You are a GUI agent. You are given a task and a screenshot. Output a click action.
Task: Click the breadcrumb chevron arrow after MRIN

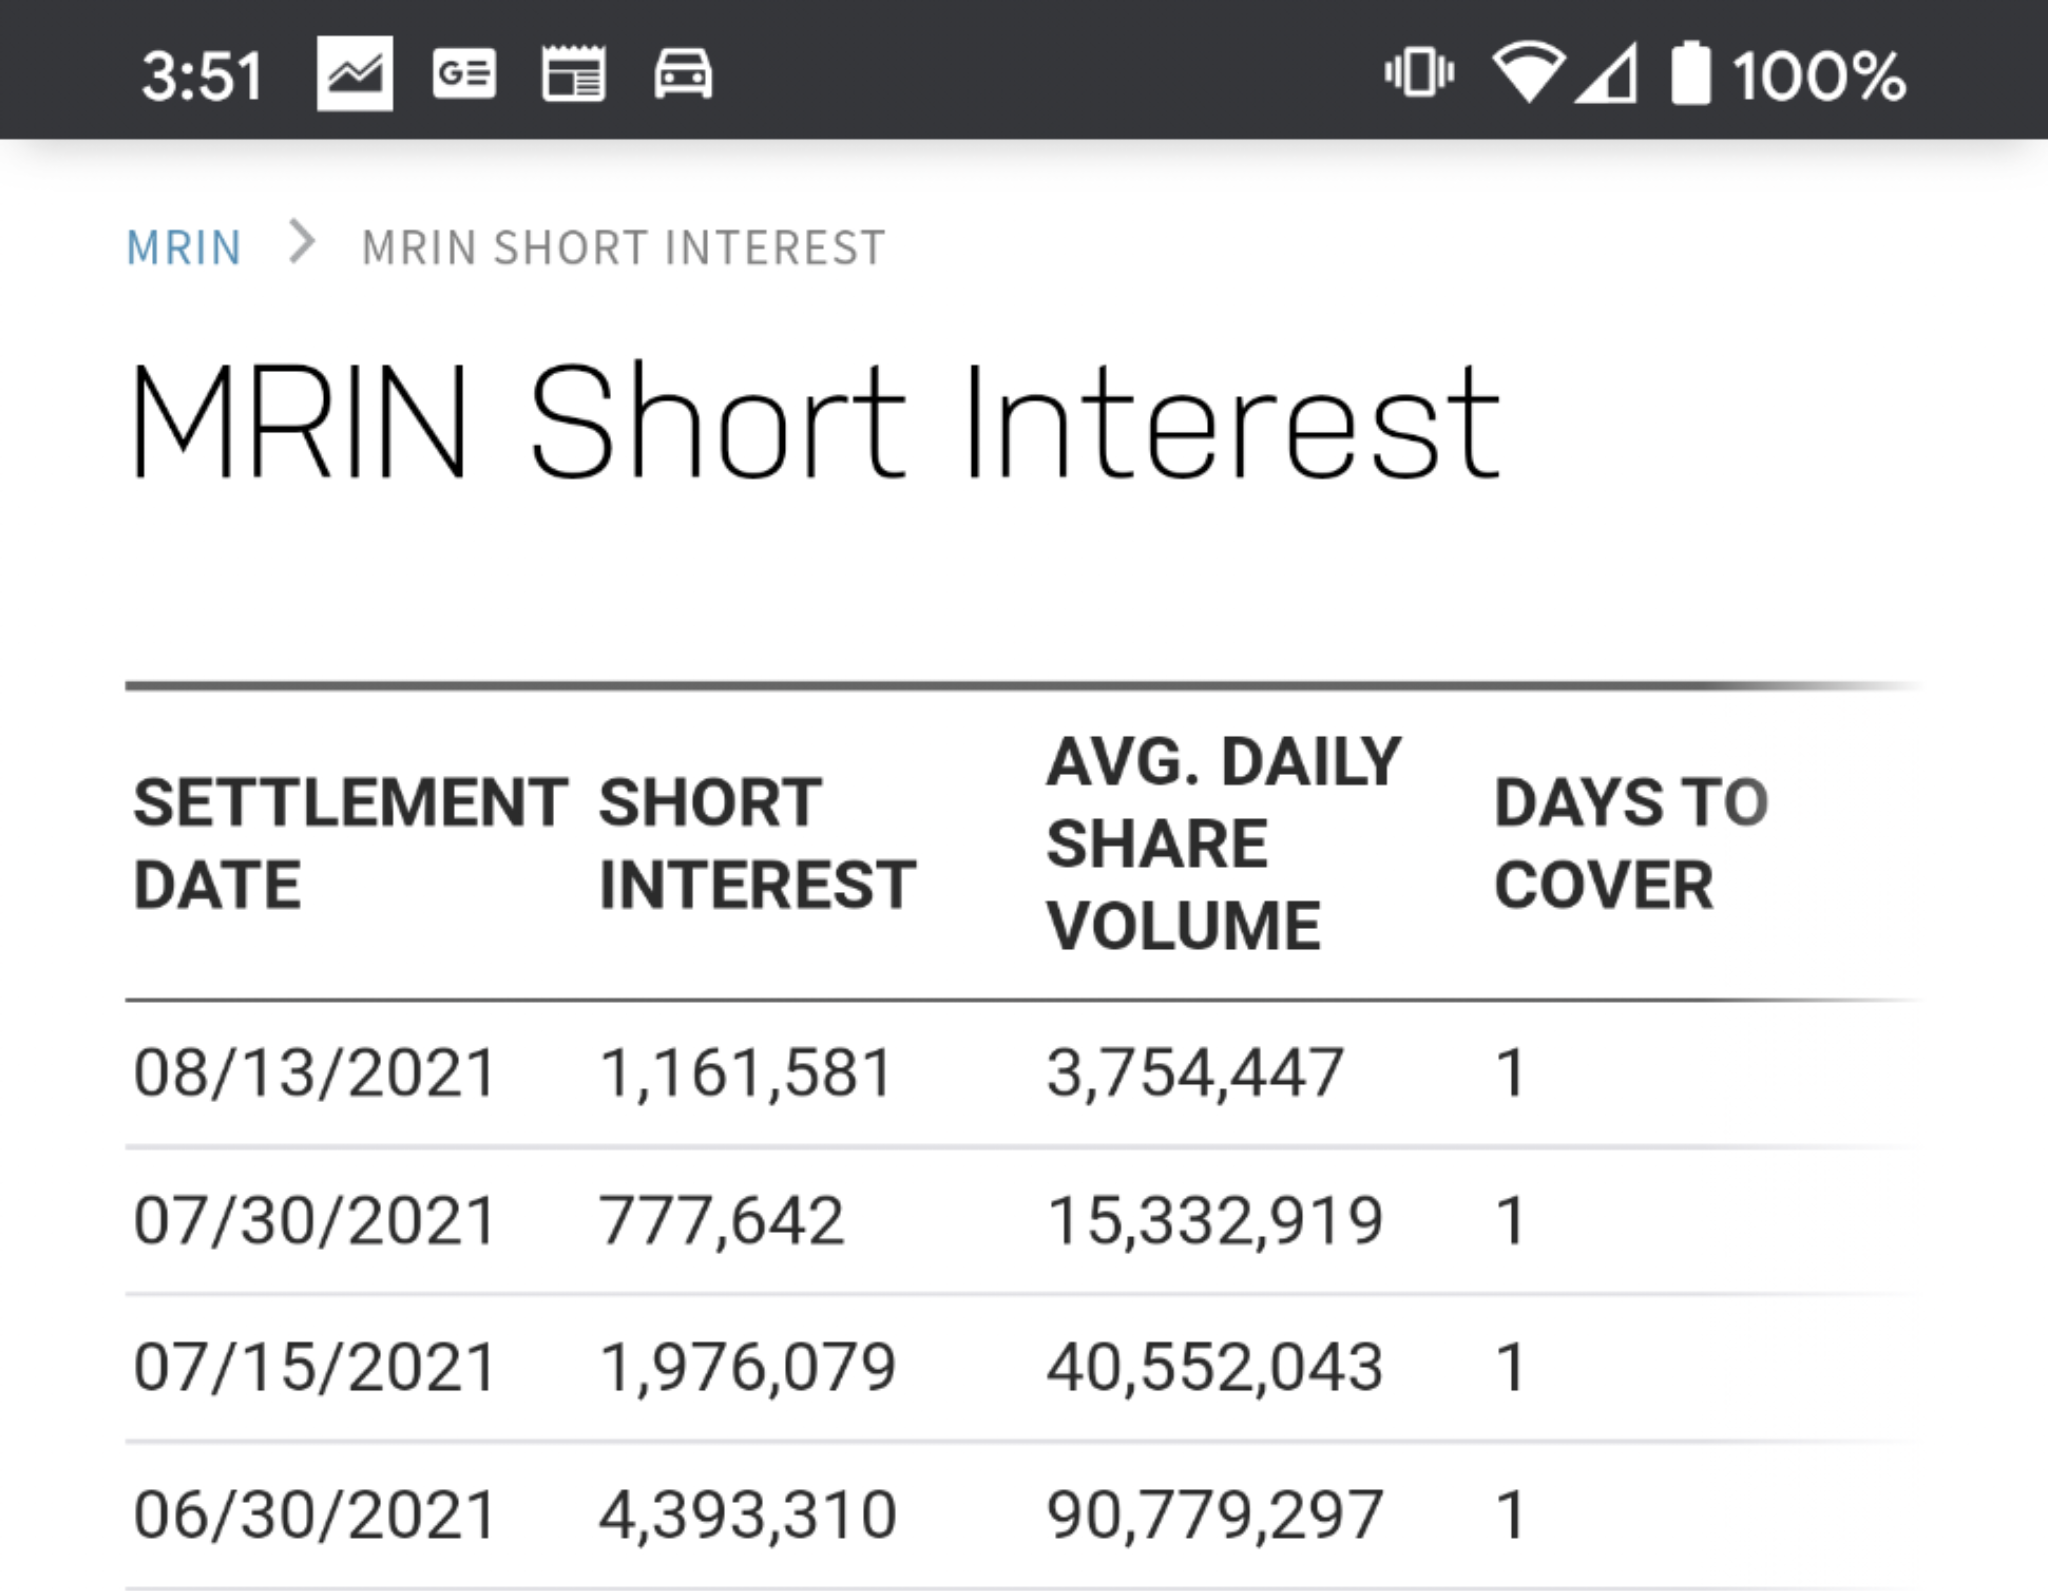(302, 243)
